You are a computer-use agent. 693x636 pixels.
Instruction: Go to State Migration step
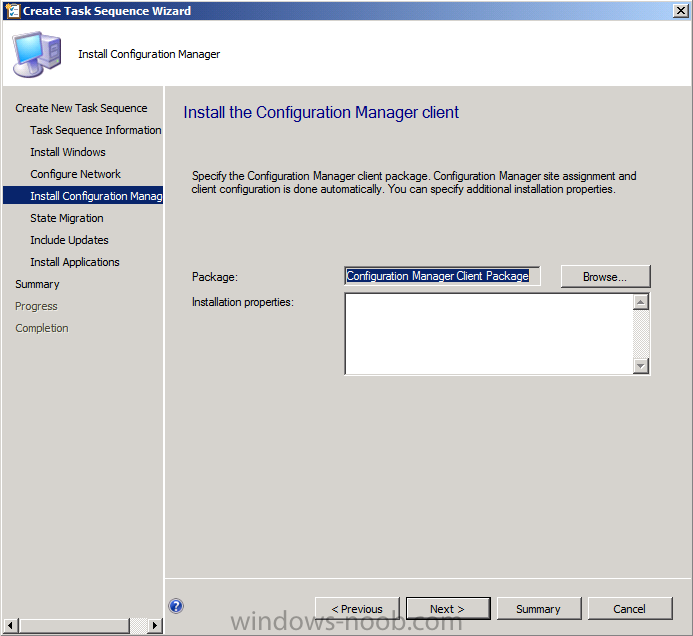[x=67, y=218]
